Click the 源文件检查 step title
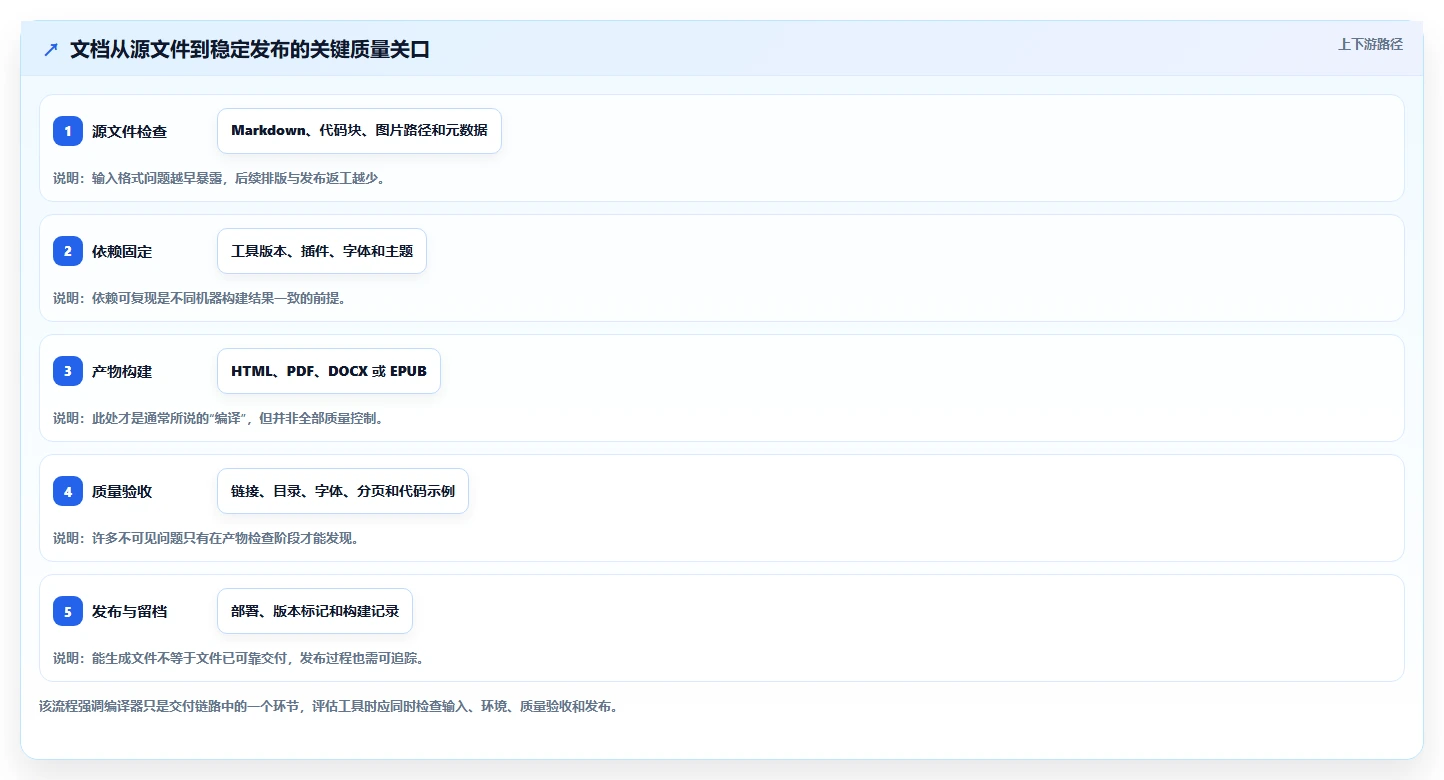The height and width of the screenshot is (780, 1444). pyautogui.click(x=129, y=131)
